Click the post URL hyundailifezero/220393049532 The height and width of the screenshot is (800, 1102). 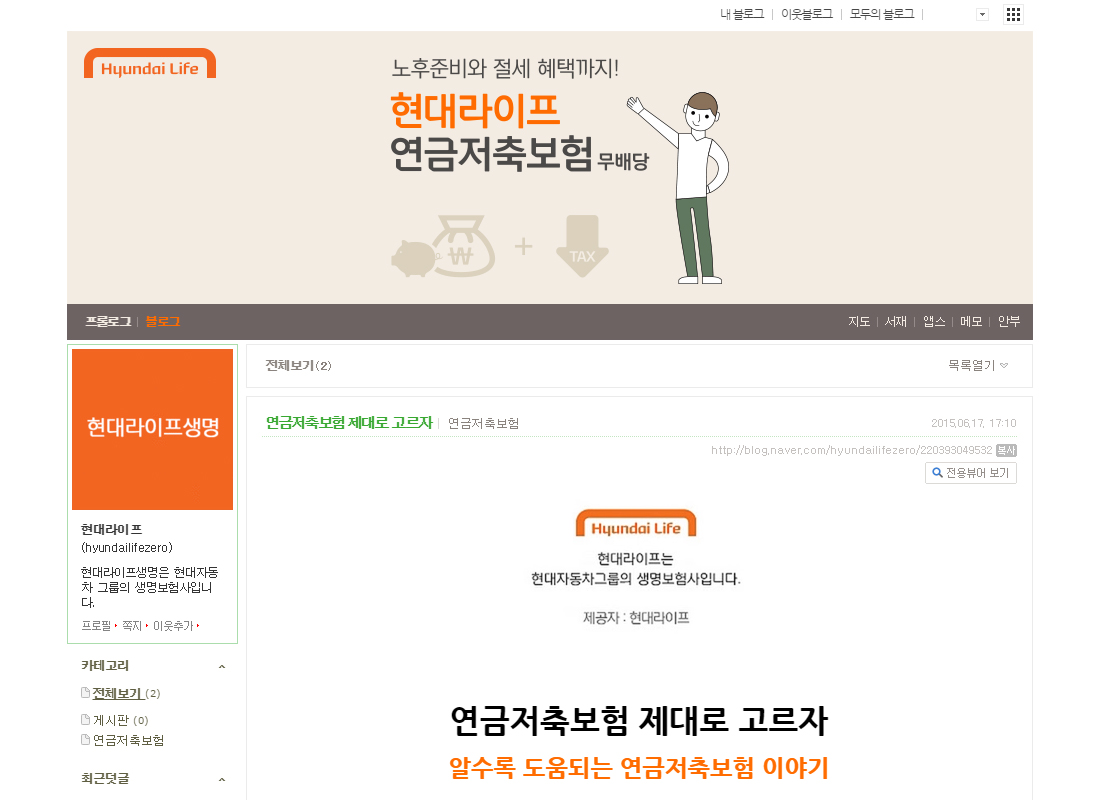click(x=851, y=451)
